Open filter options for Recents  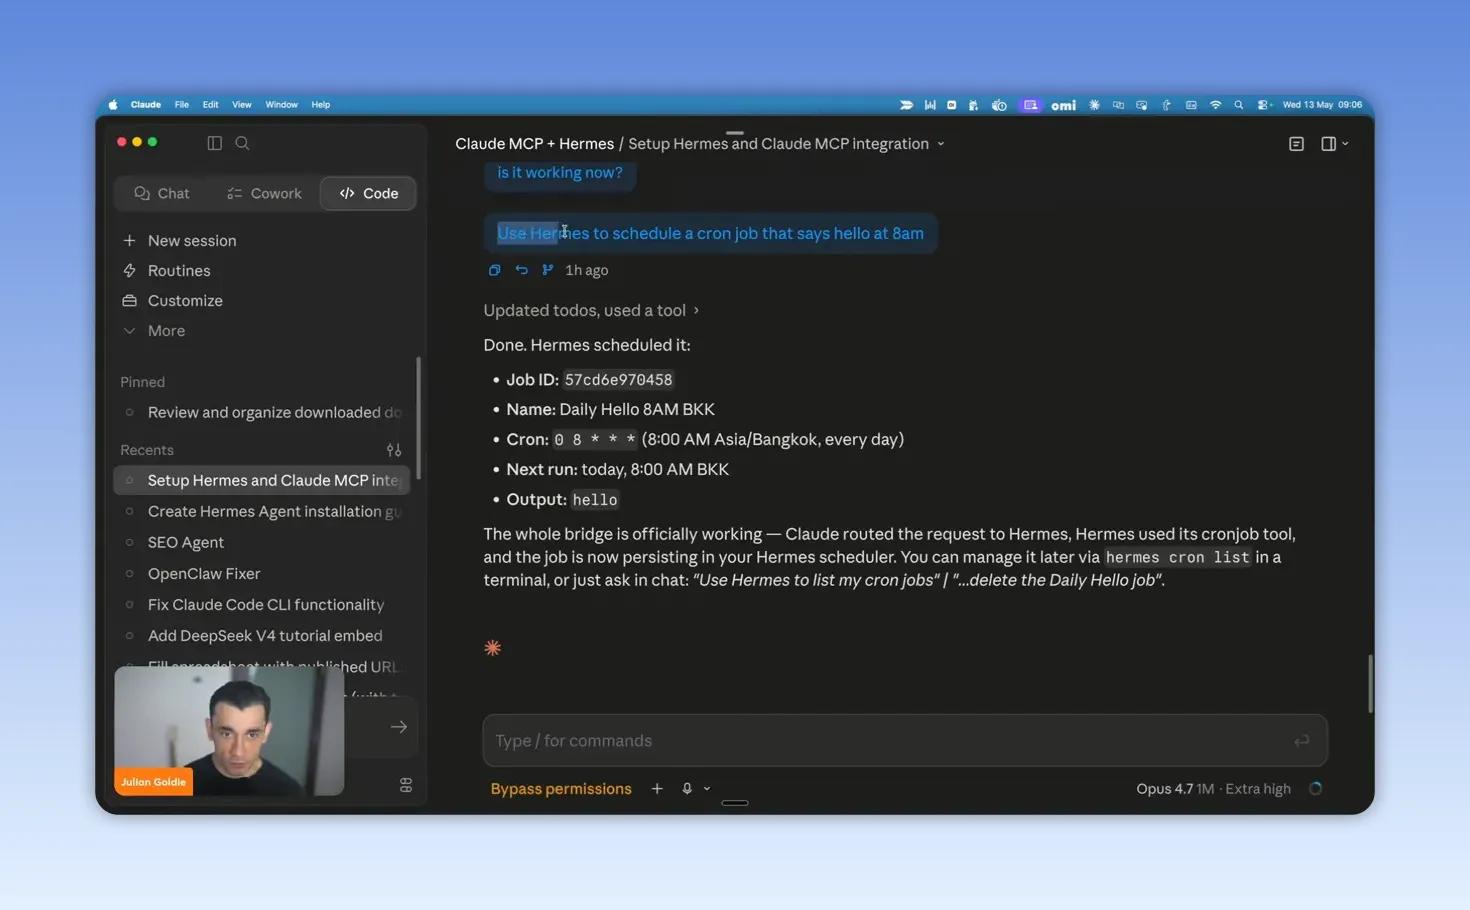pos(394,450)
